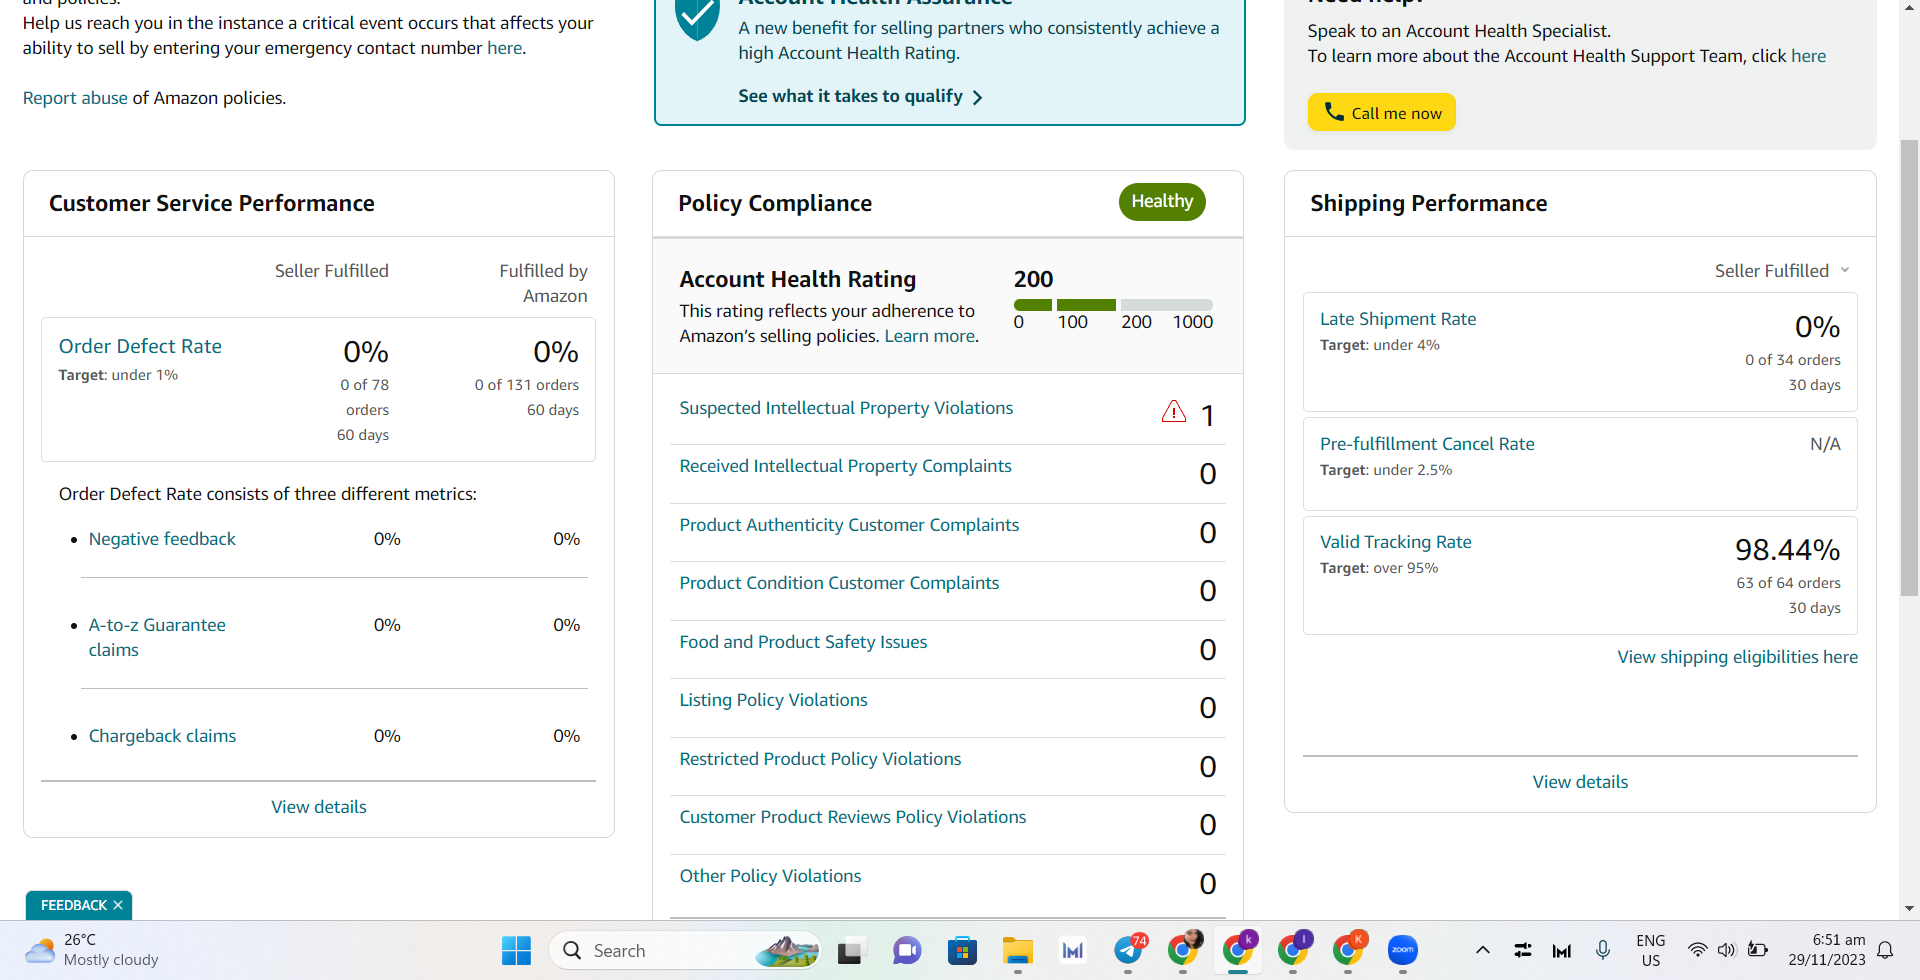The image size is (1920, 980).
Task: Close the FEEDBACK tab with its X
Action: click(x=118, y=905)
